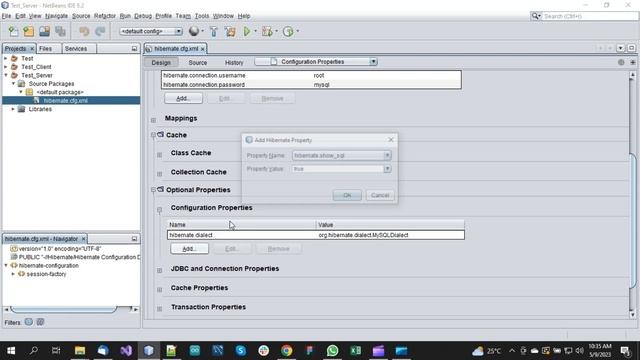Open default config dropdown
This screenshot has height=360, width=640.
pos(178,31)
